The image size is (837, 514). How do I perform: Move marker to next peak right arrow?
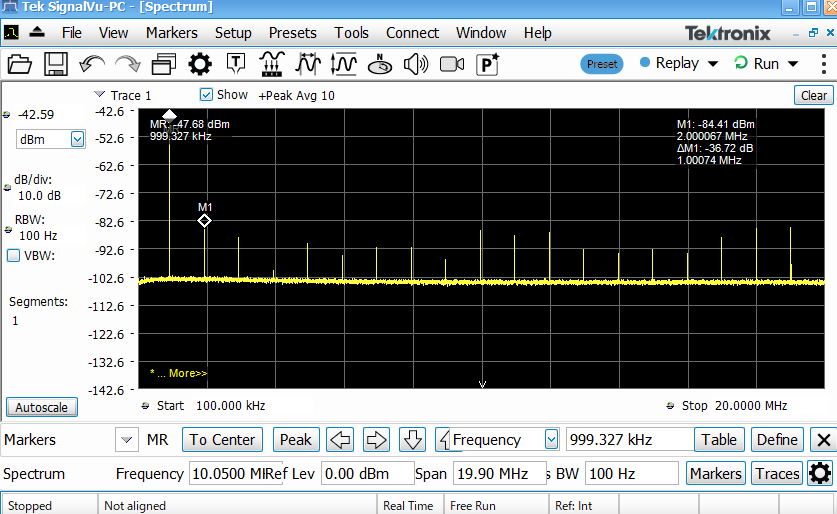[376, 440]
